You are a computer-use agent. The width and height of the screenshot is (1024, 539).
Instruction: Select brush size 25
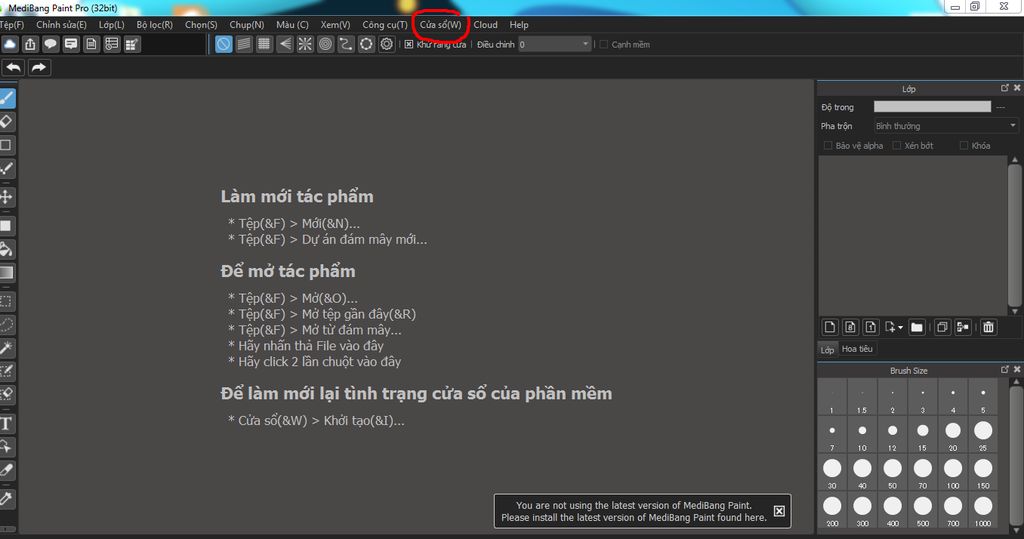point(983,436)
